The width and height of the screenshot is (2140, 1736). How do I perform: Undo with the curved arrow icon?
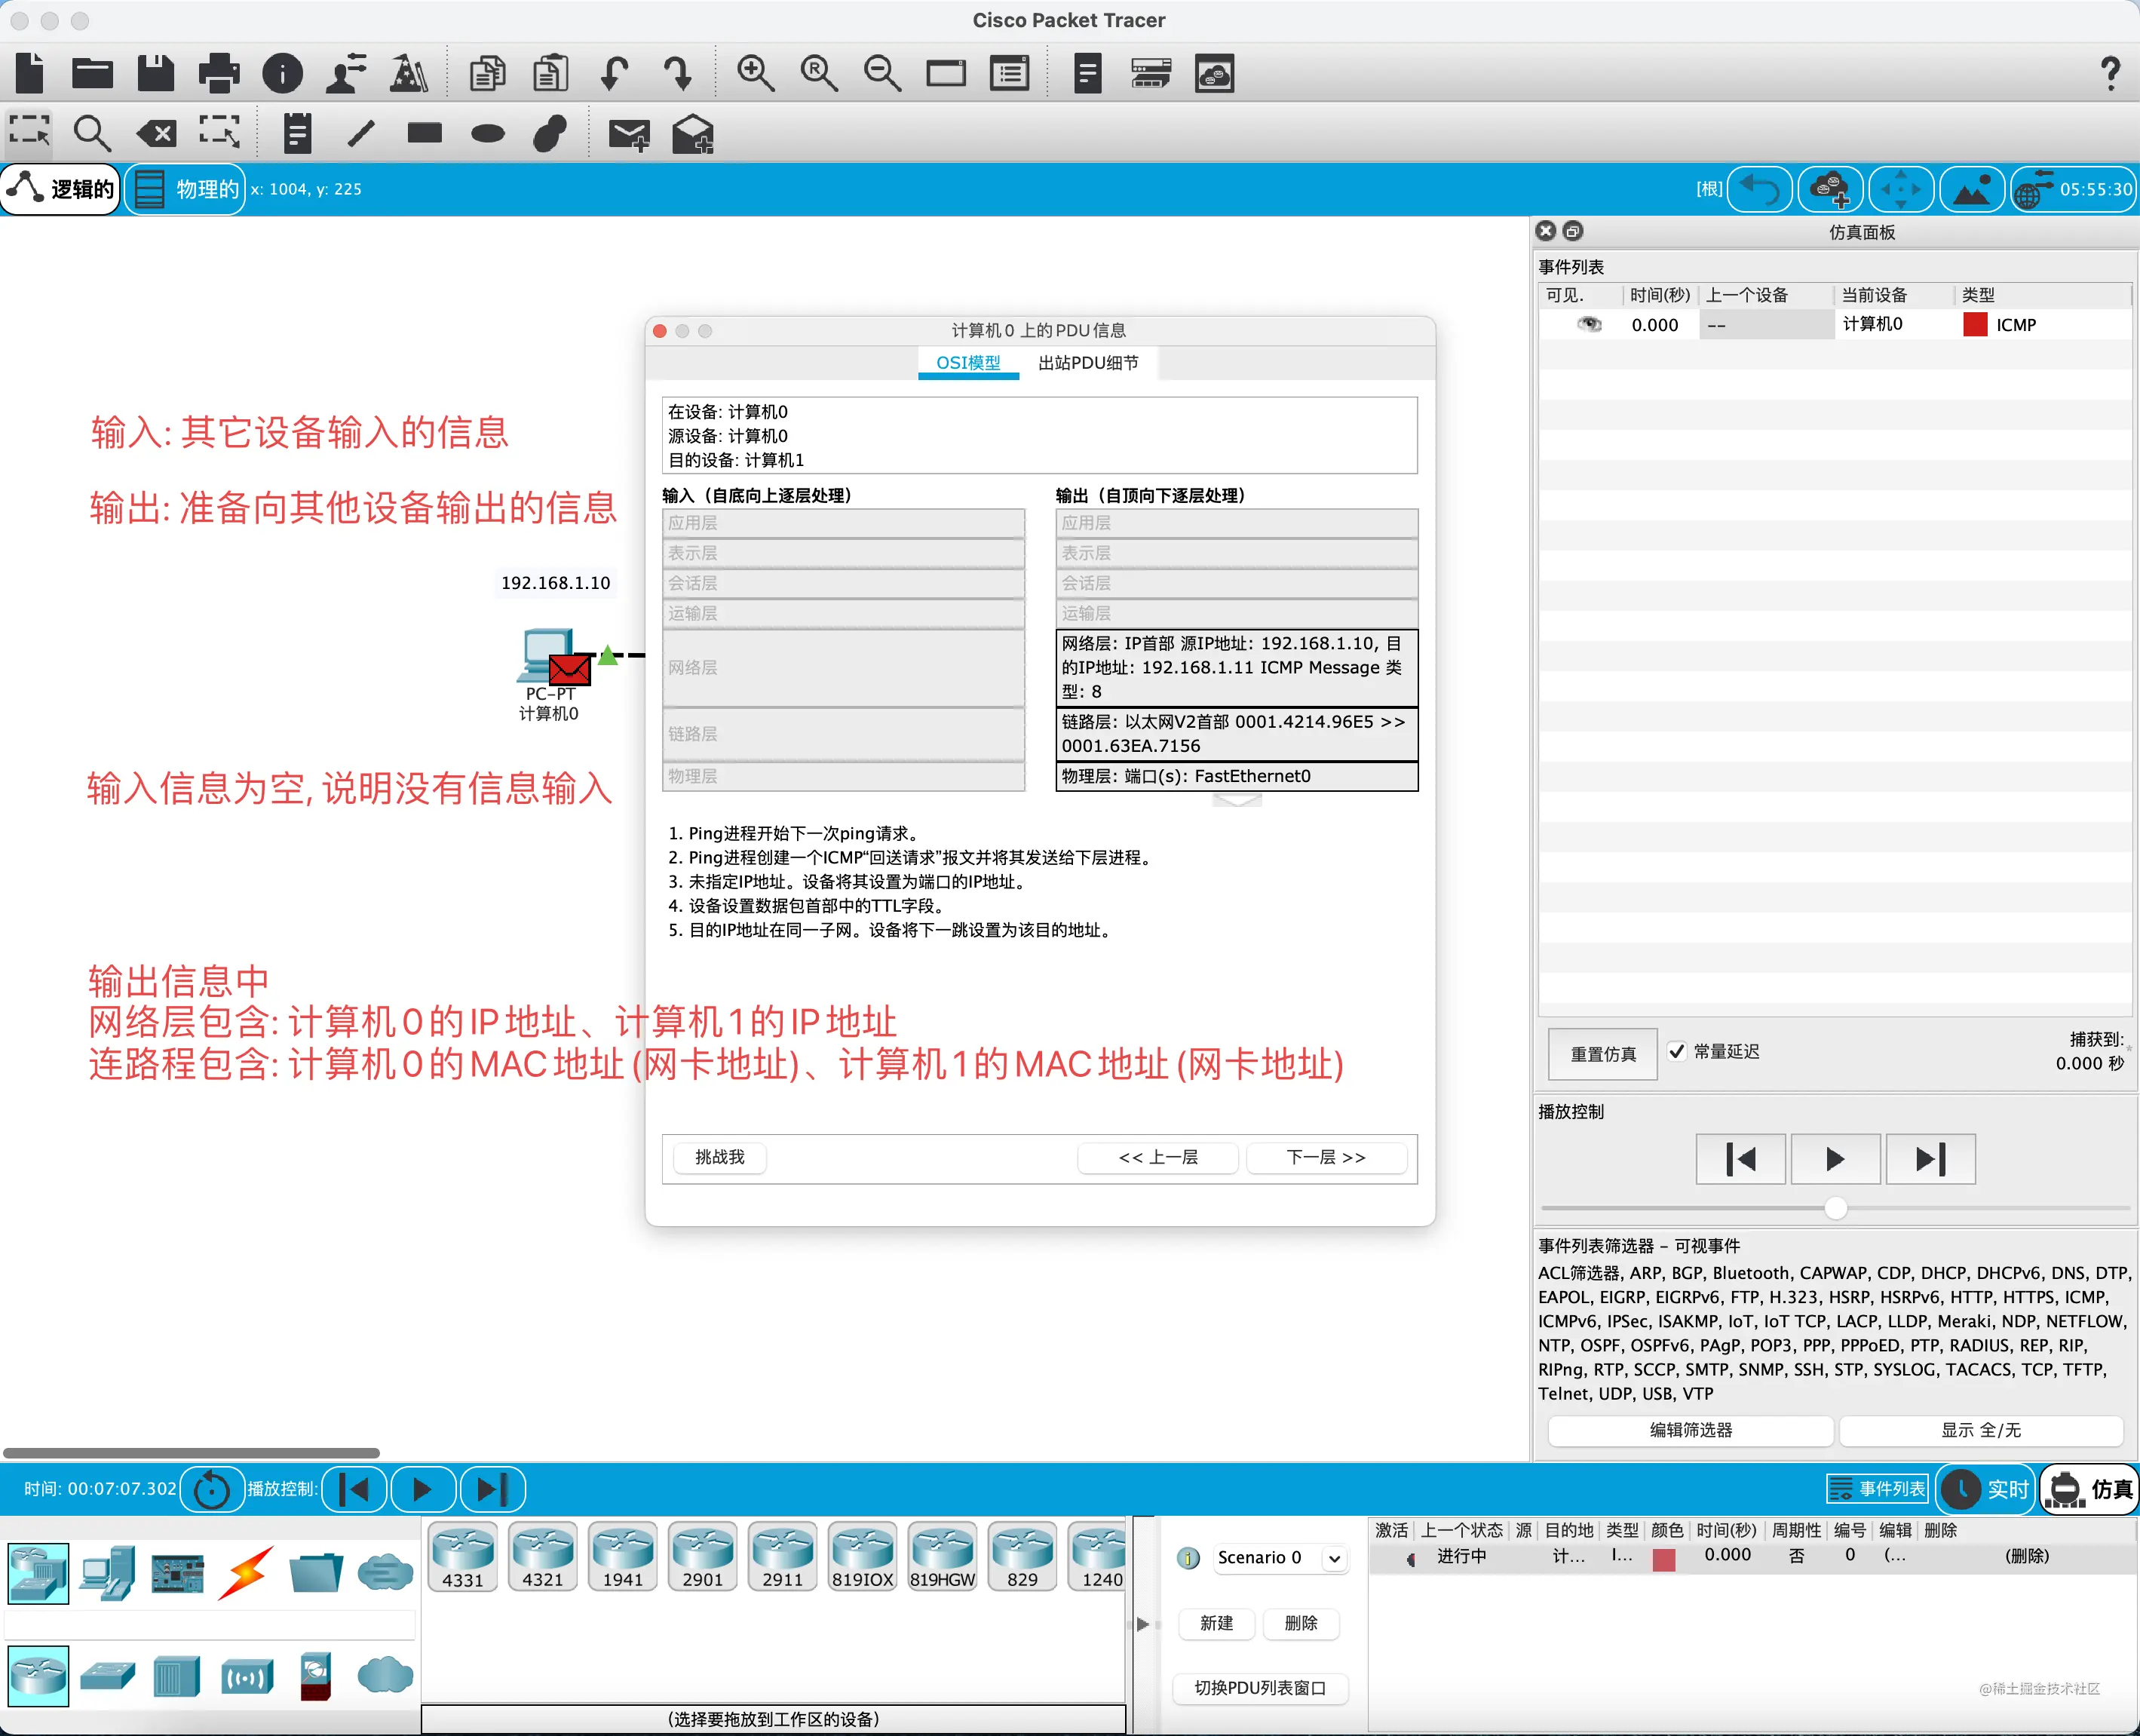(614, 73)
